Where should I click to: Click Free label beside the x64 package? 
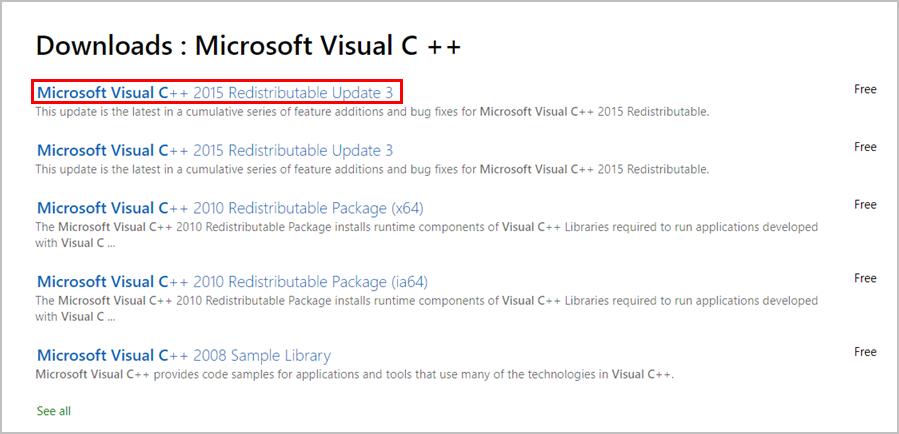[865, 205]
